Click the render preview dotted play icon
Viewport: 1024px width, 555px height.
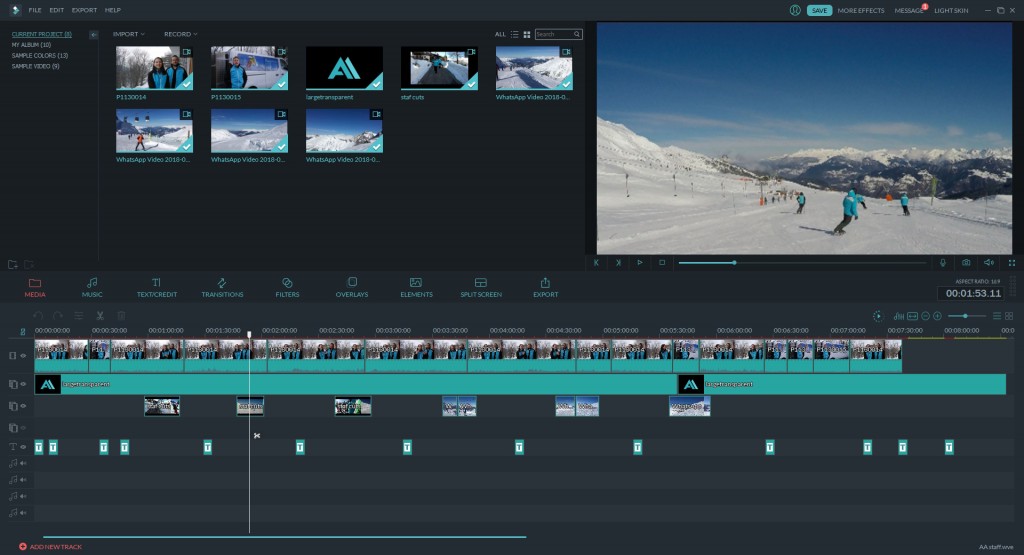[x=878, y=316]
